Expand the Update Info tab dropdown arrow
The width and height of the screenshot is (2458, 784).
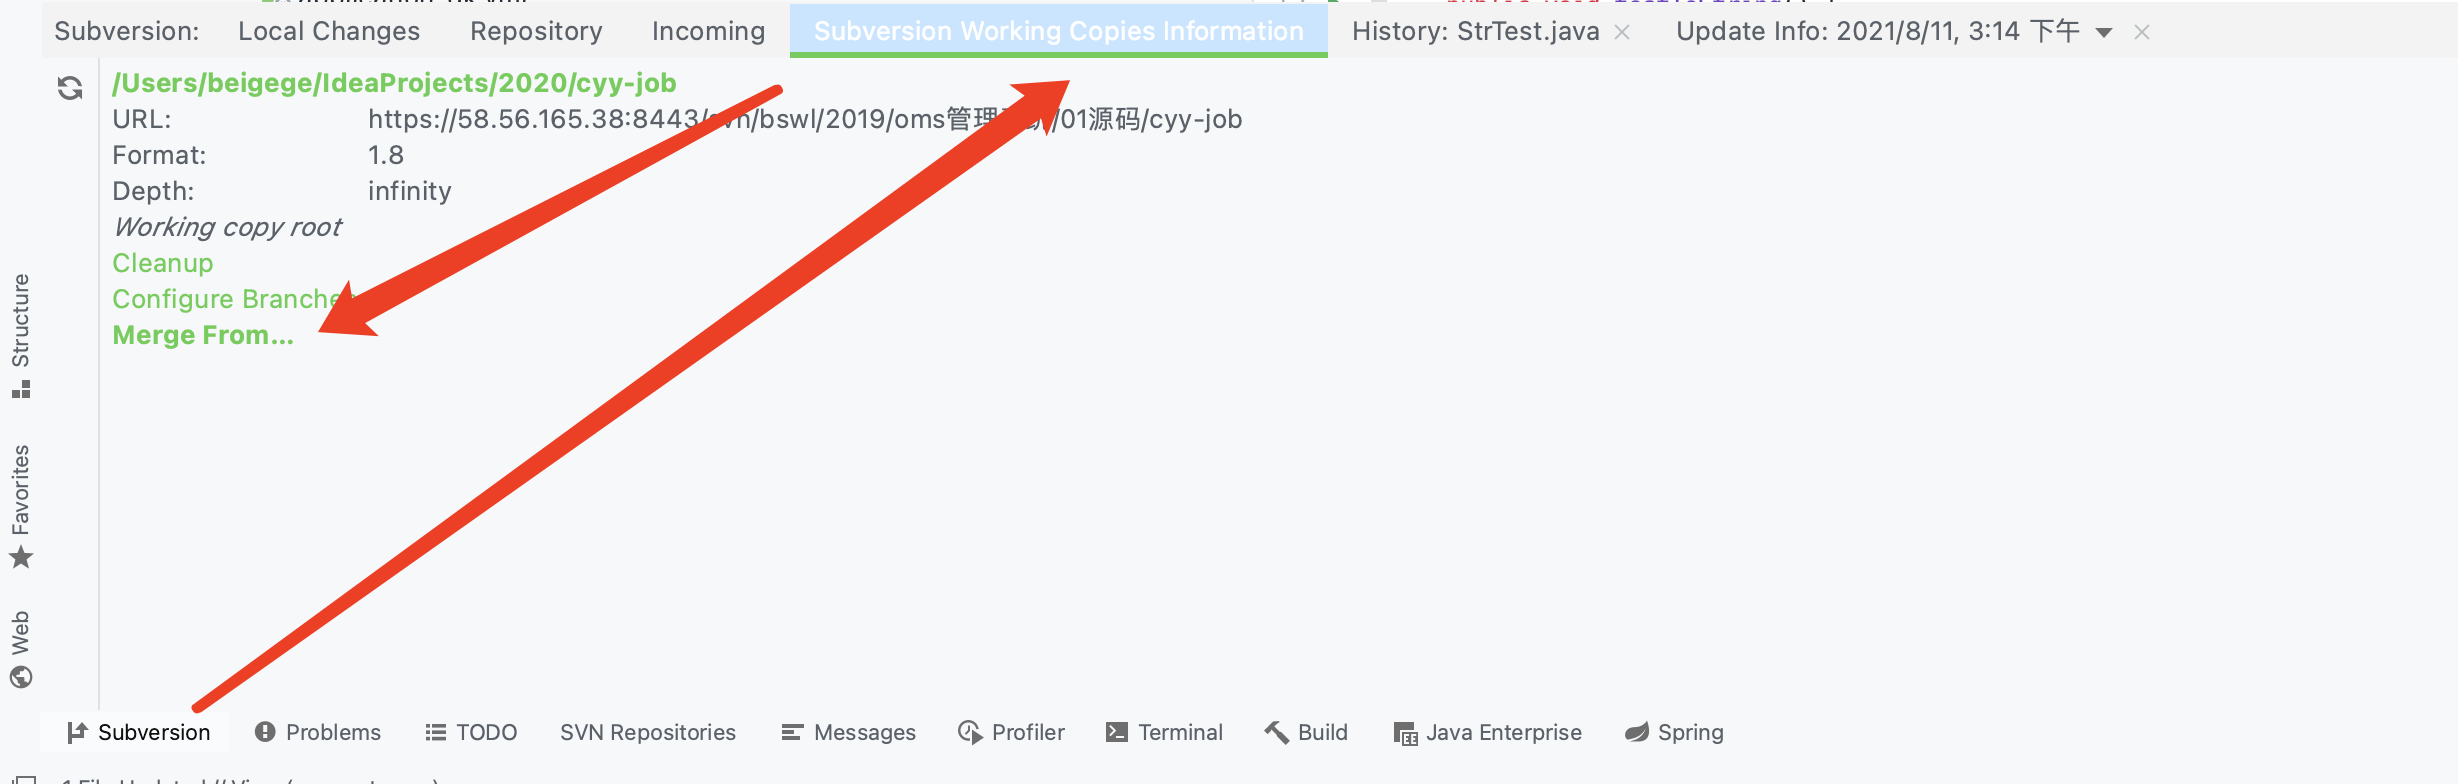[x=2104, y=32]
